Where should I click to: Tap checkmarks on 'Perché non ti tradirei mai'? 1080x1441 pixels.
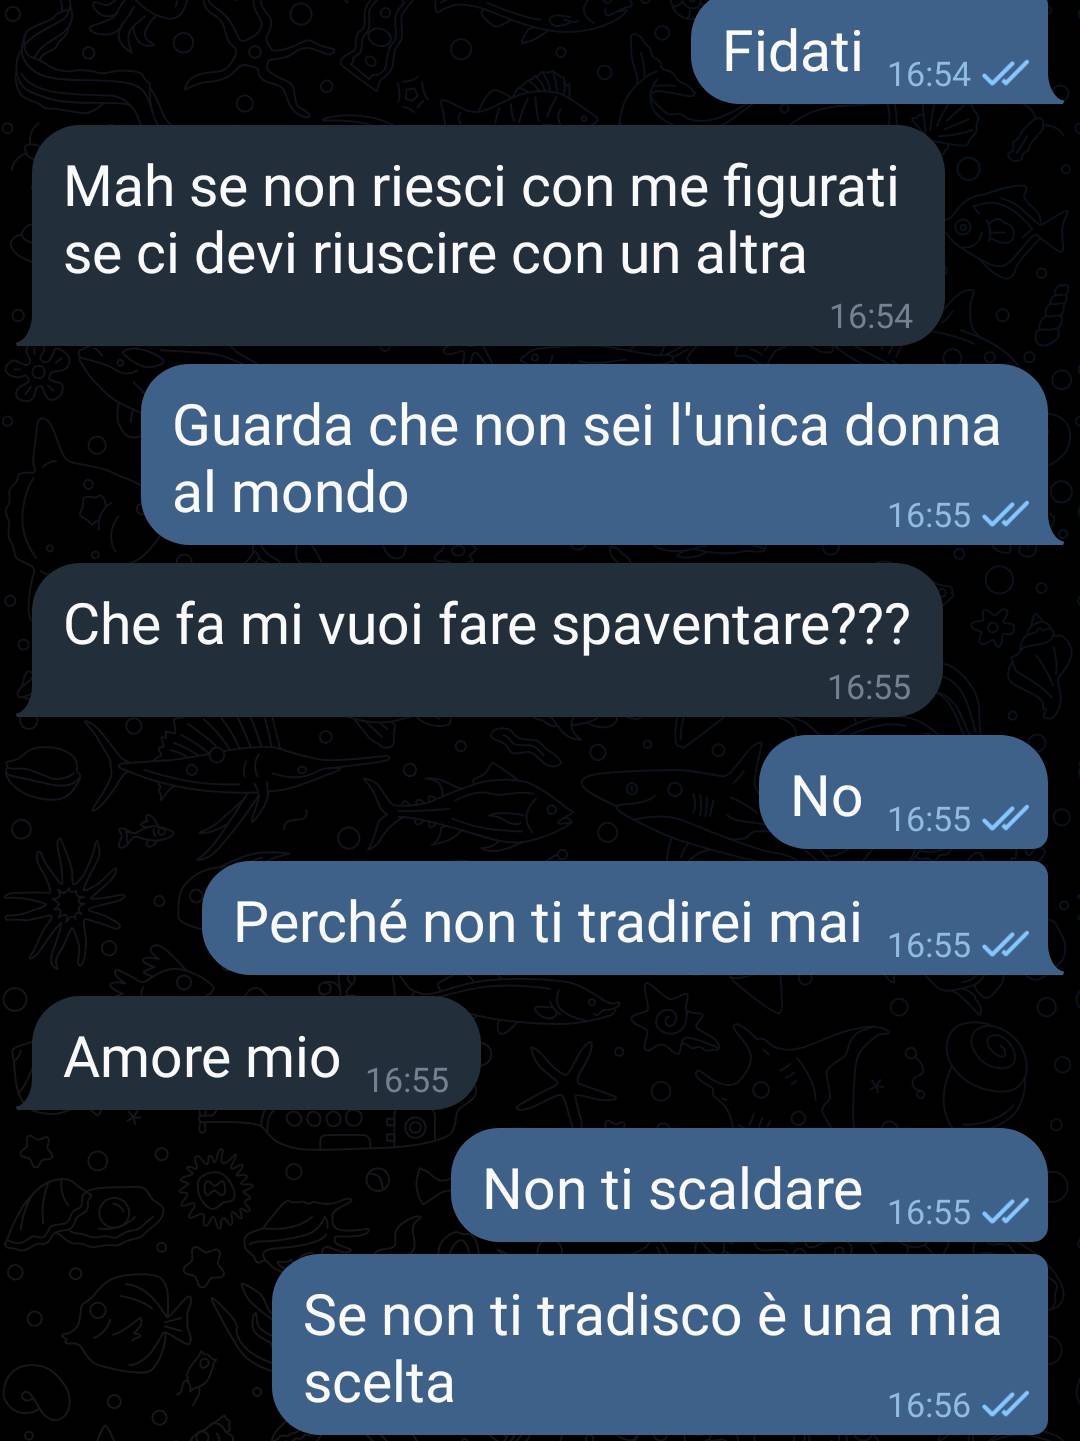tap(1005, 944)
